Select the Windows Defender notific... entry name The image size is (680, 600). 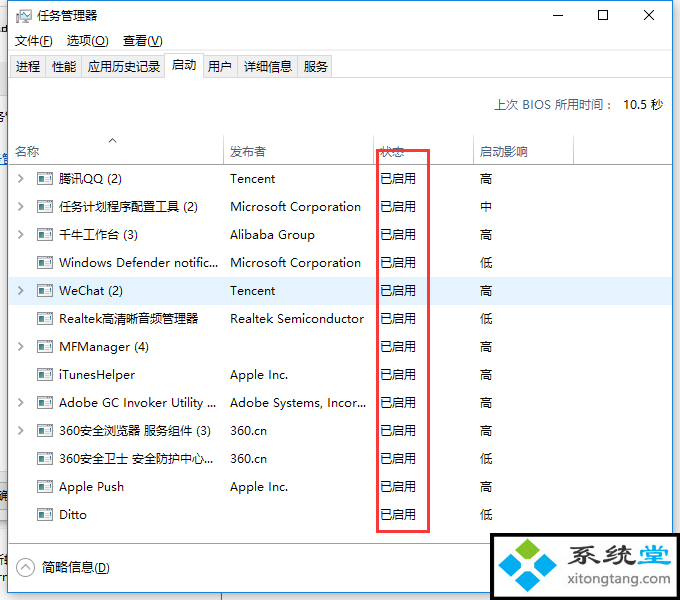(138, 263)
